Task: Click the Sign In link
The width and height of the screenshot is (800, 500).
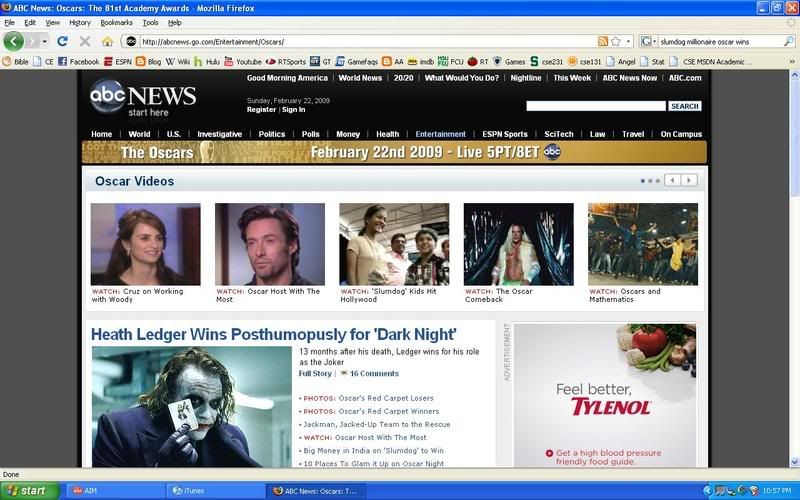Action: point(293,110)
